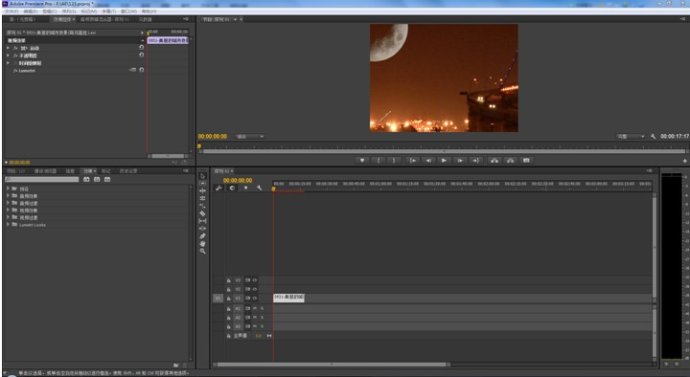Toggle track output eye for V1
The height and width of the screenshot is (377, 690).
tap(255, 298)
